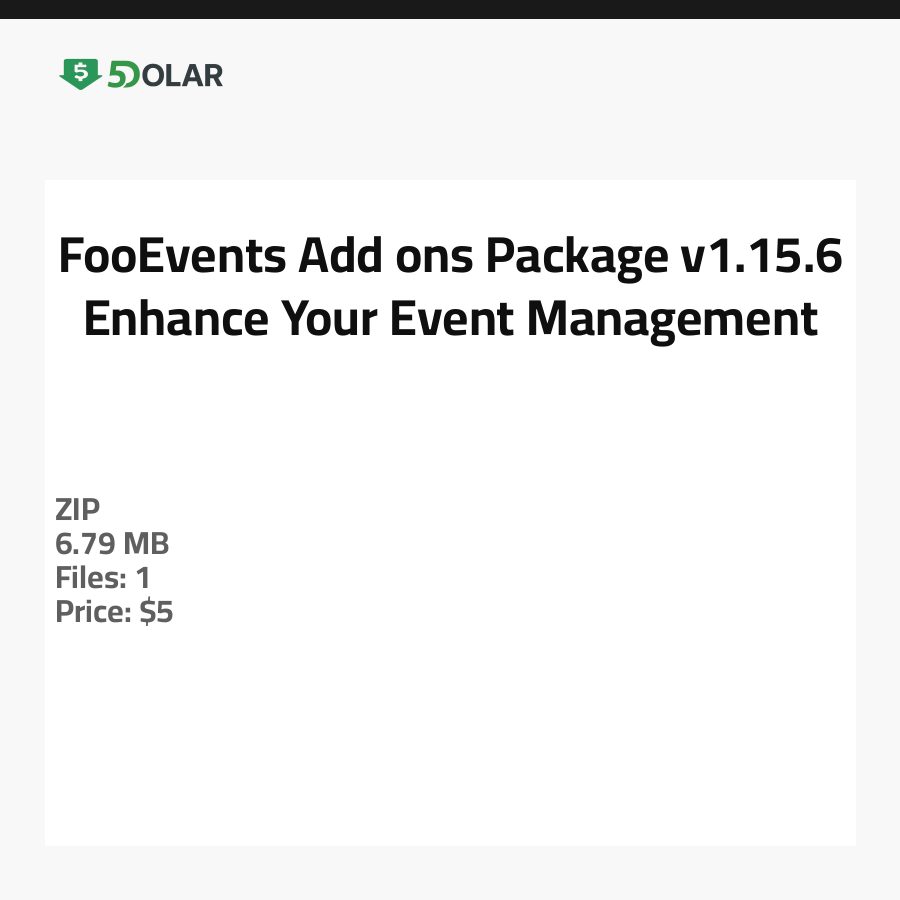Click the FooEvents Add ons Package title line
The height and width of the screenshot is (900, 900).
[450, 258]
